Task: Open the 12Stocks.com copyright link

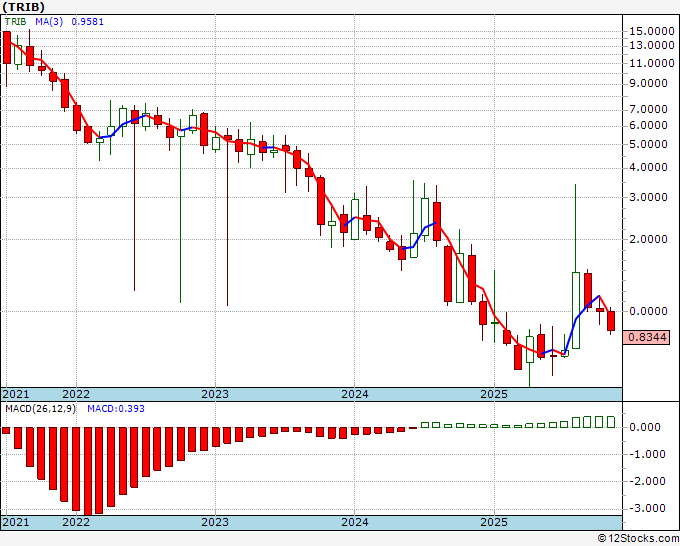Action: click(638, 539)
